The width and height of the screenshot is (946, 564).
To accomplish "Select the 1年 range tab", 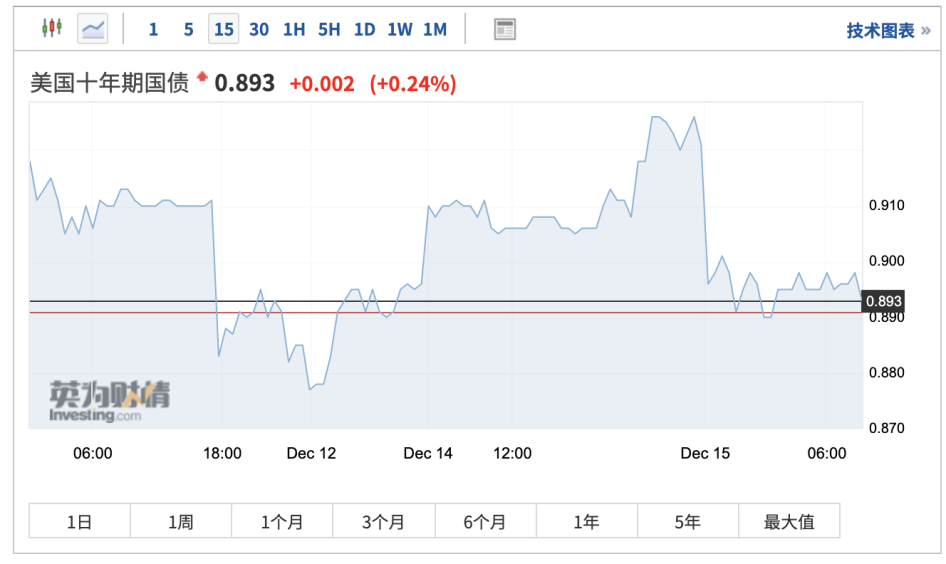I will coord(586,521).
